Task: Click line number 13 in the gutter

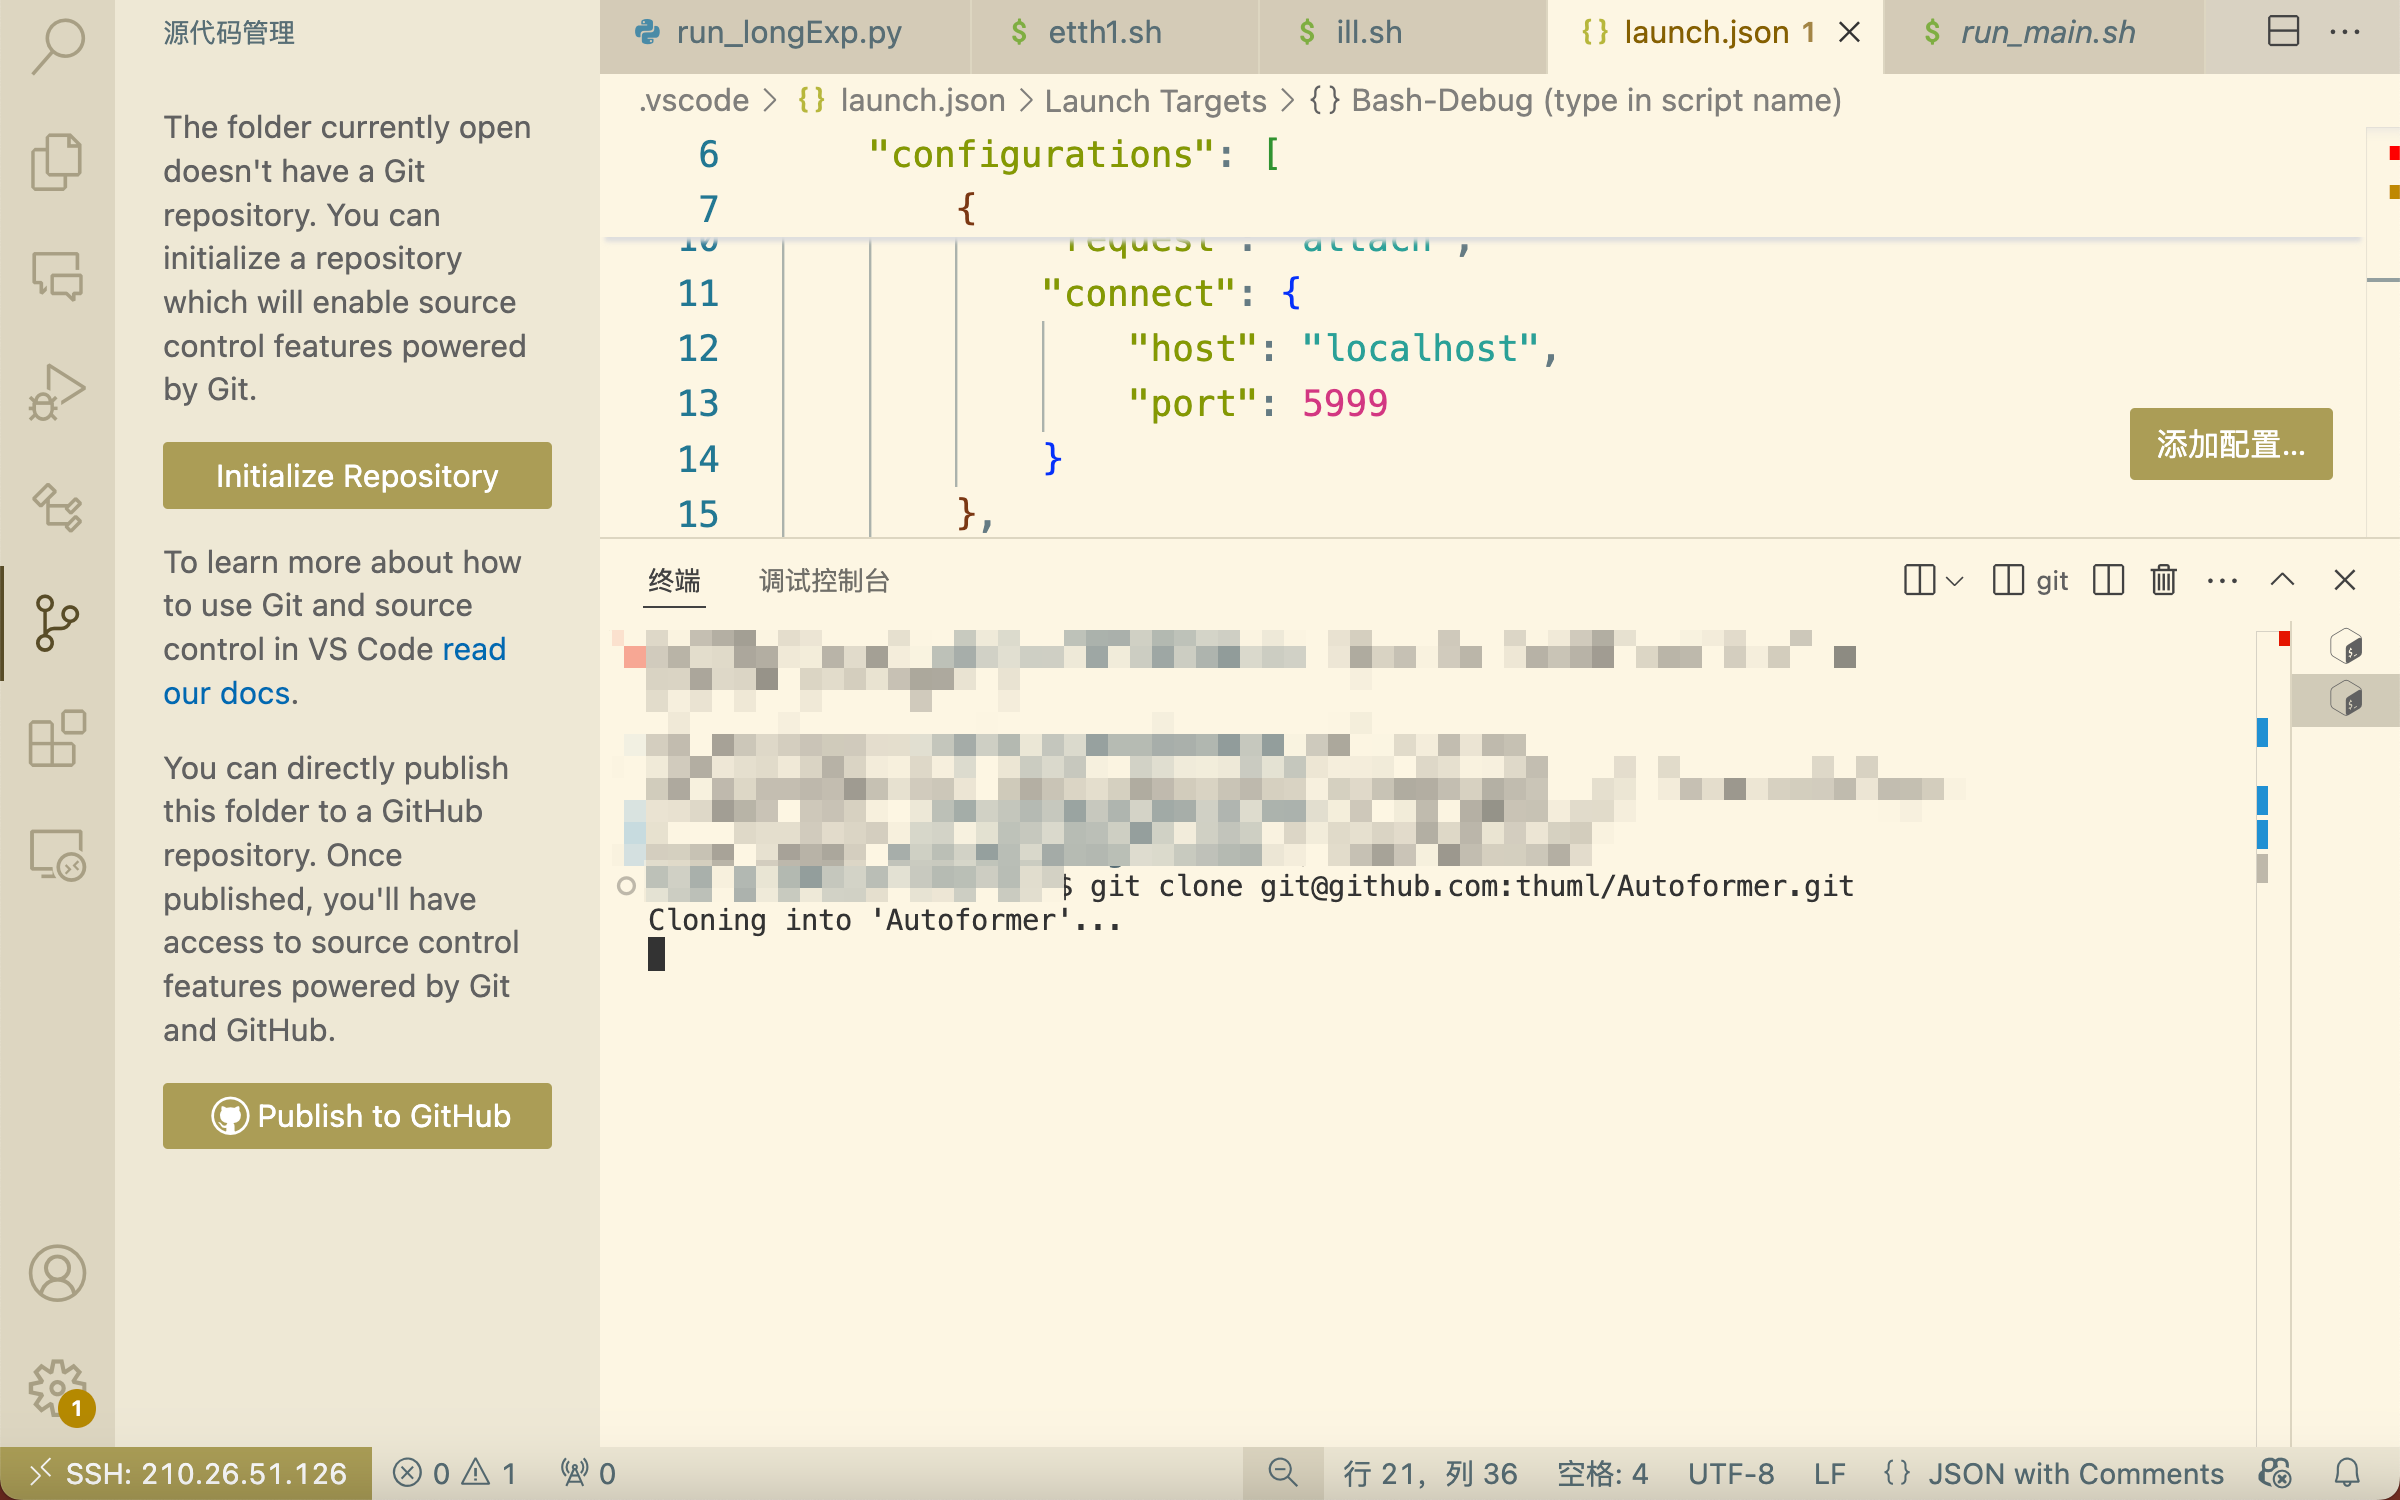Action: [698, 403]
